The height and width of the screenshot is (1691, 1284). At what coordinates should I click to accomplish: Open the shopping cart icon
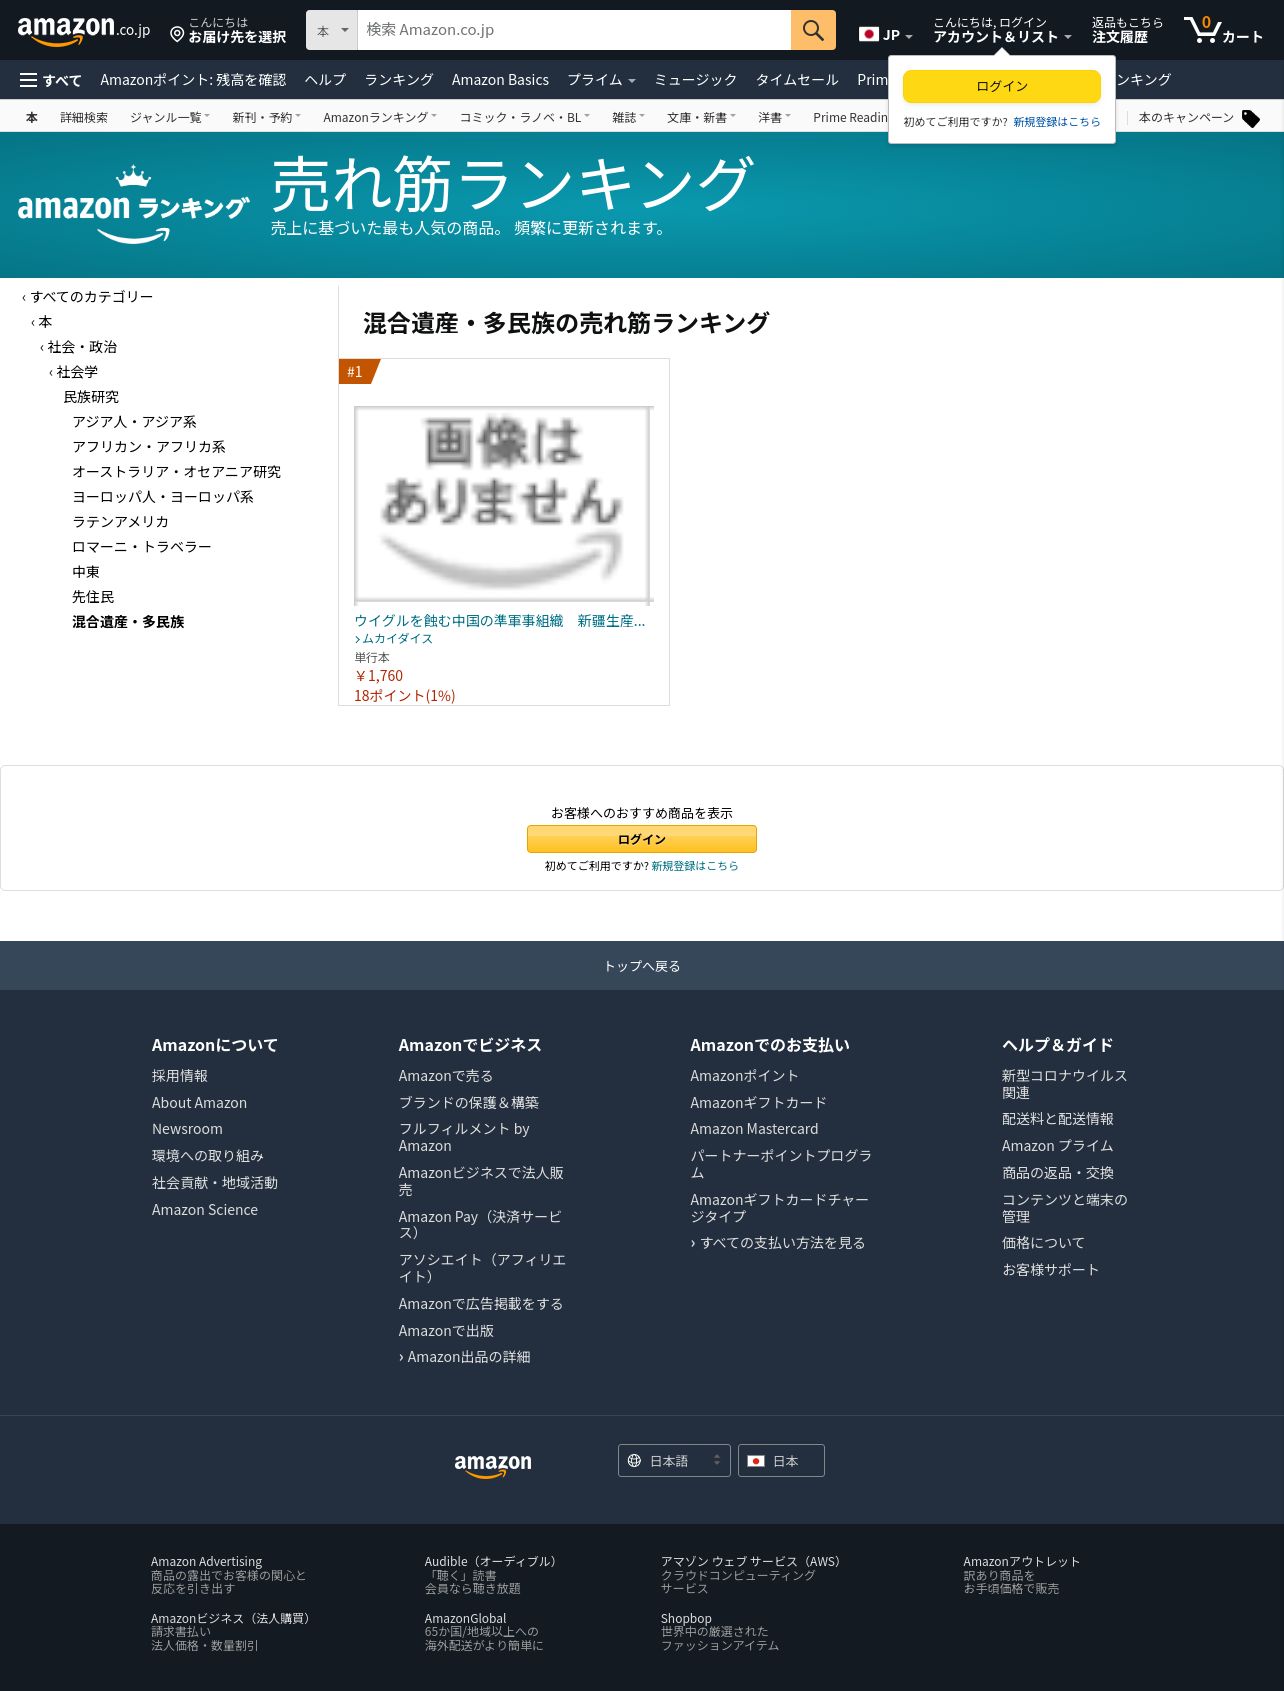pyautogui.click(x=1223, y=30)
